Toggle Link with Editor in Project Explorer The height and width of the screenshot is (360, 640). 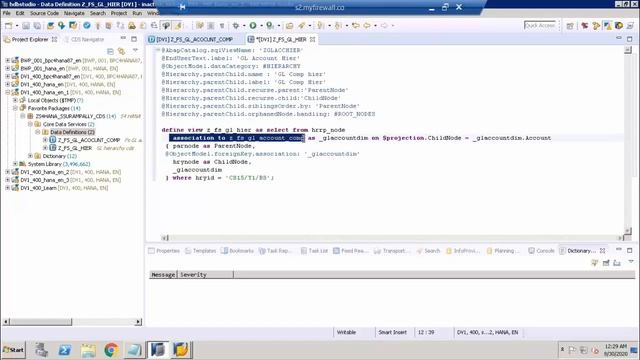pos(121,51)
